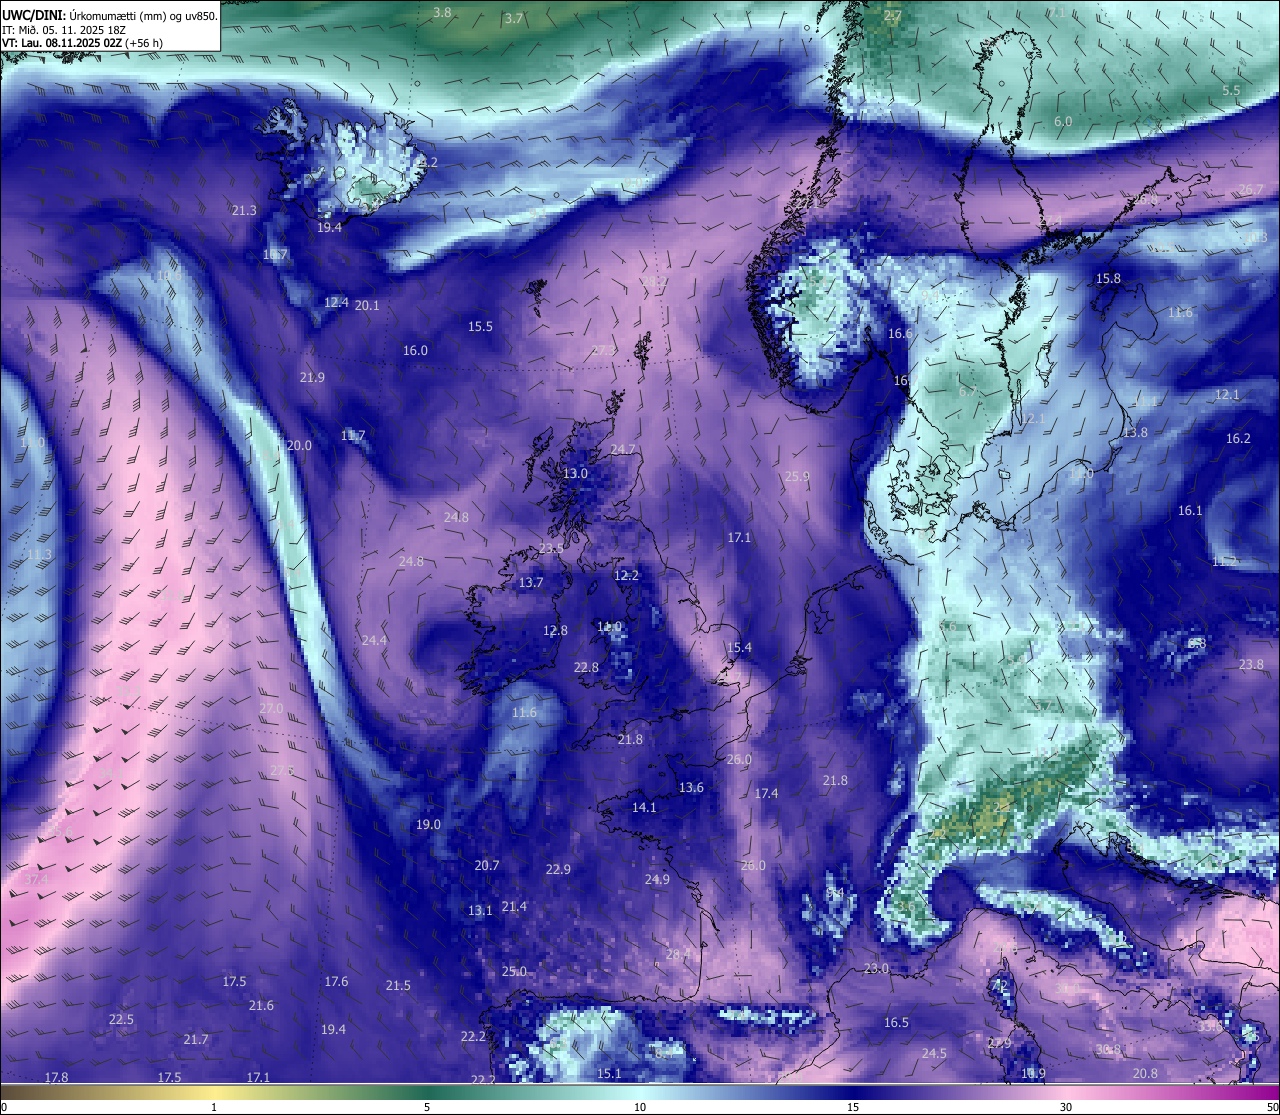Viewport: 1280px width, 1115px height.
Task: Click the 37.4 value at the left edge
Action: (36, 879)
